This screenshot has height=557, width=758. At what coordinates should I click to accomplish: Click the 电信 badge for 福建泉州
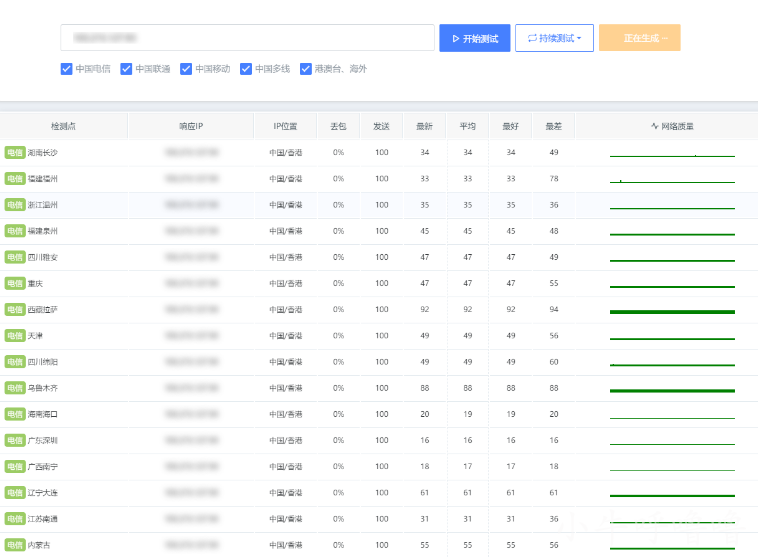(15, 231)
